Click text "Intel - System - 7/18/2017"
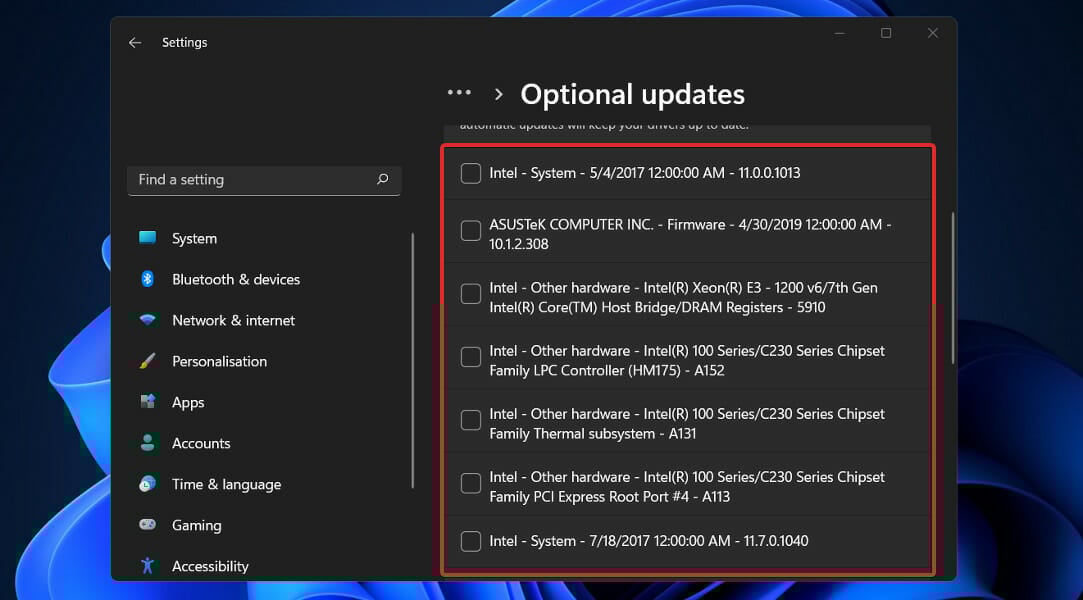1083x600 pixels. pos(569,541)
